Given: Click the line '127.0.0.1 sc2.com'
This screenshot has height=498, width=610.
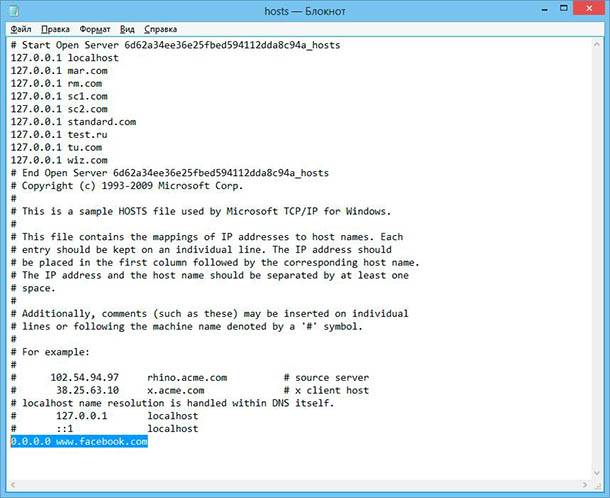Looking at the screenshot, I should 59,109.
